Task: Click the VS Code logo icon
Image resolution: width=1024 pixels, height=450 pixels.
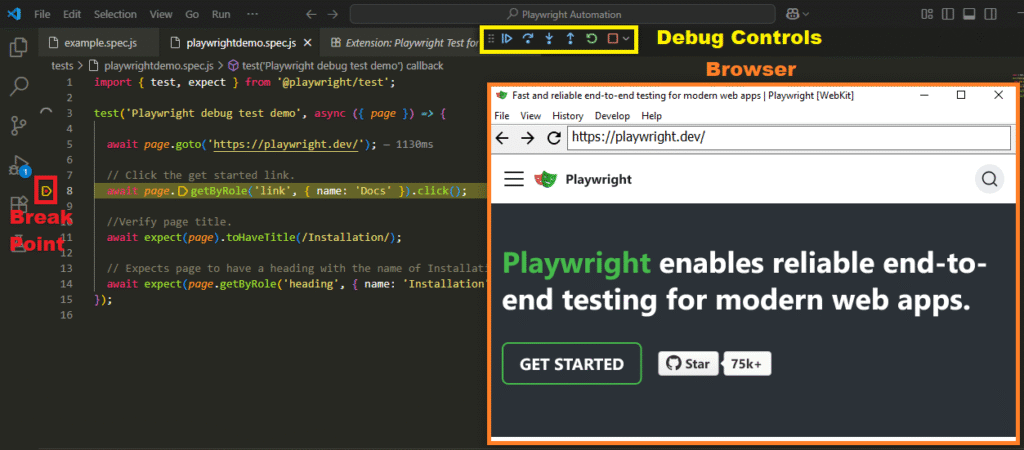Action: [x=14, y=14]
